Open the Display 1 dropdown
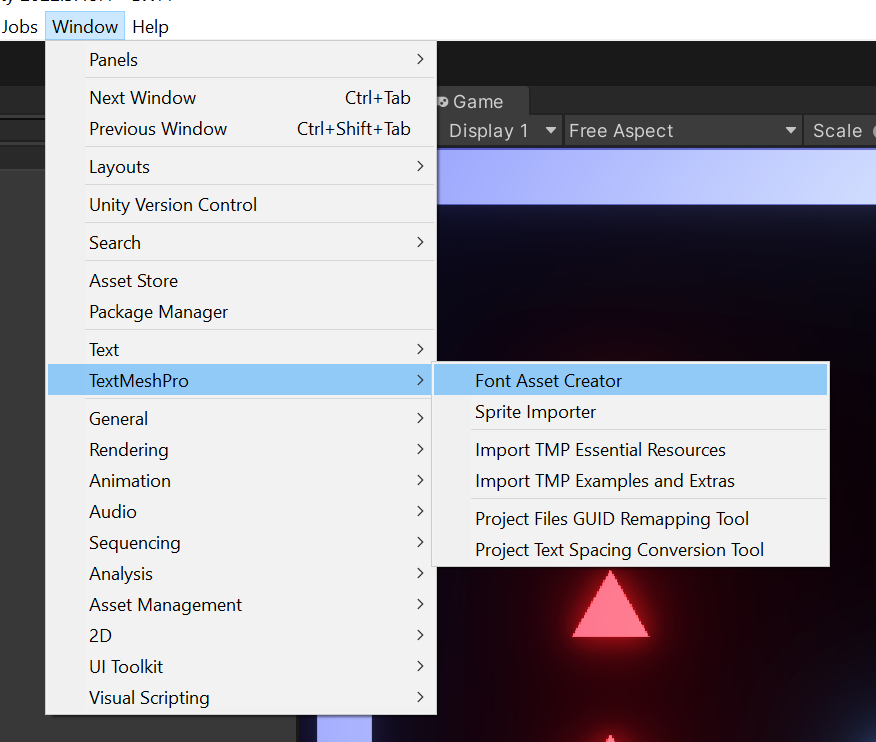This screenshot has width=876, height=742. (x=502, y=131)
